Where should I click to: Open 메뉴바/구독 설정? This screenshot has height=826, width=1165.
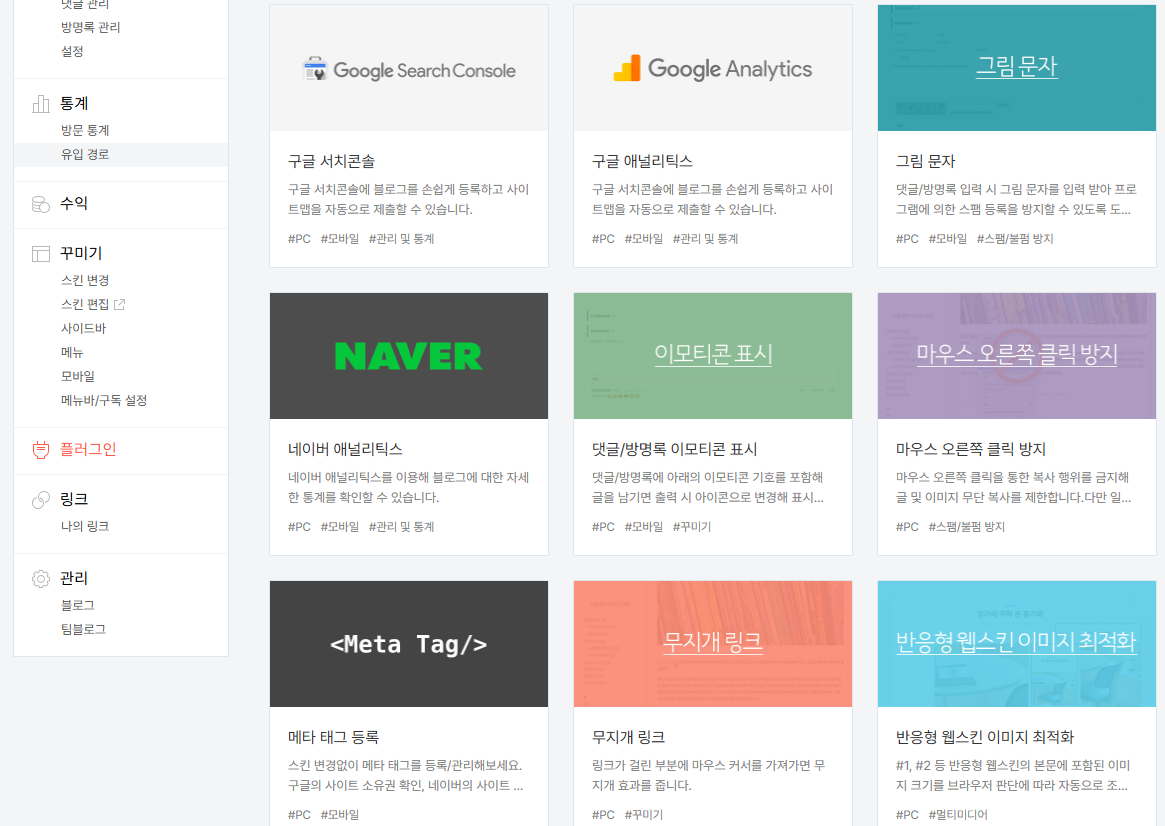pos(104,400)
